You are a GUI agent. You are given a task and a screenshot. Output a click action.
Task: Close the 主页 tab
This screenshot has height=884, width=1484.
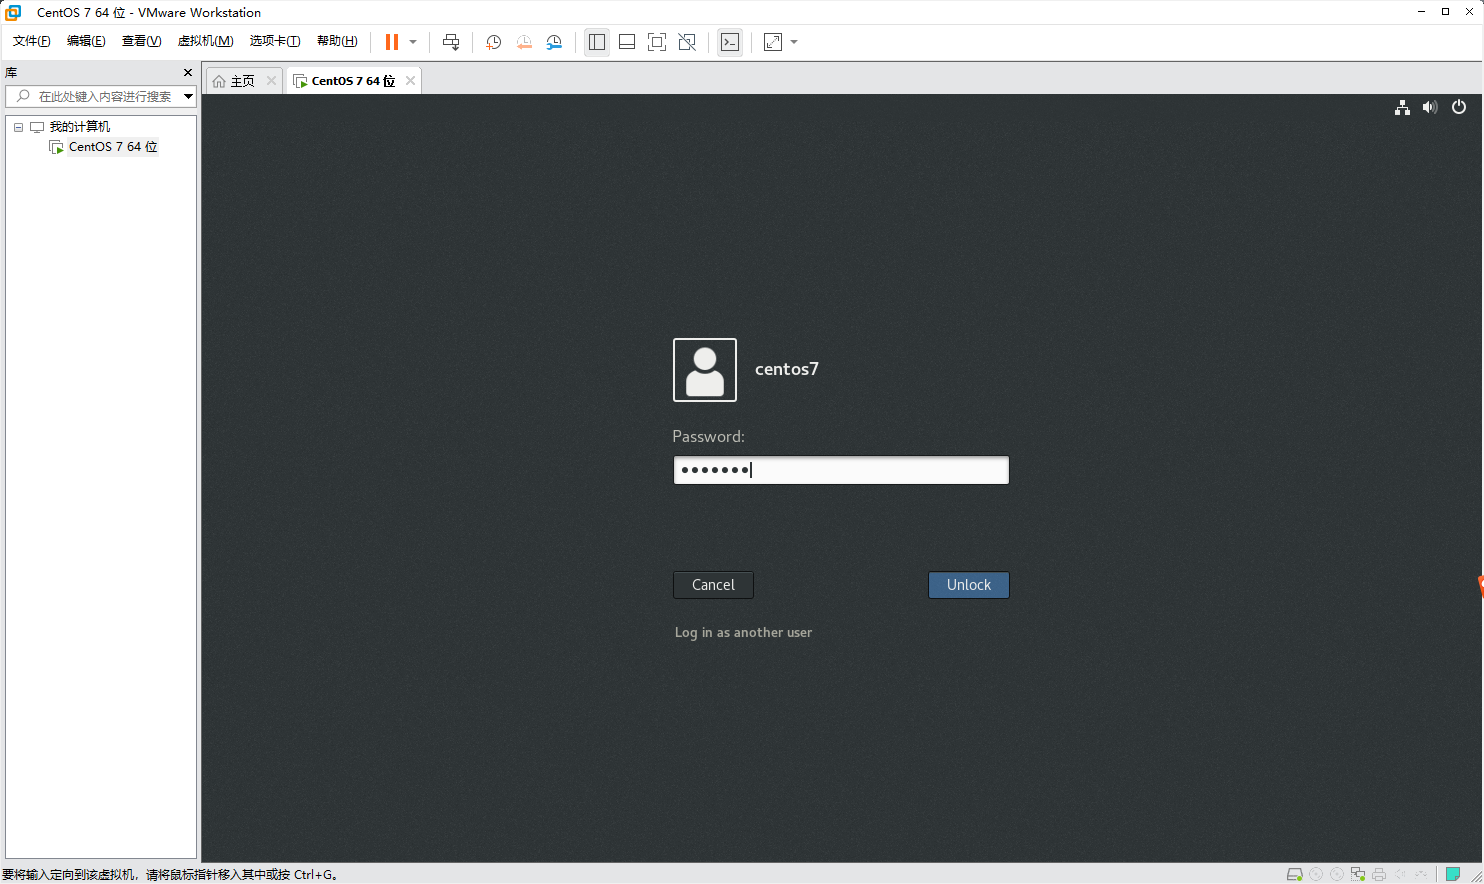pos(271,81)
